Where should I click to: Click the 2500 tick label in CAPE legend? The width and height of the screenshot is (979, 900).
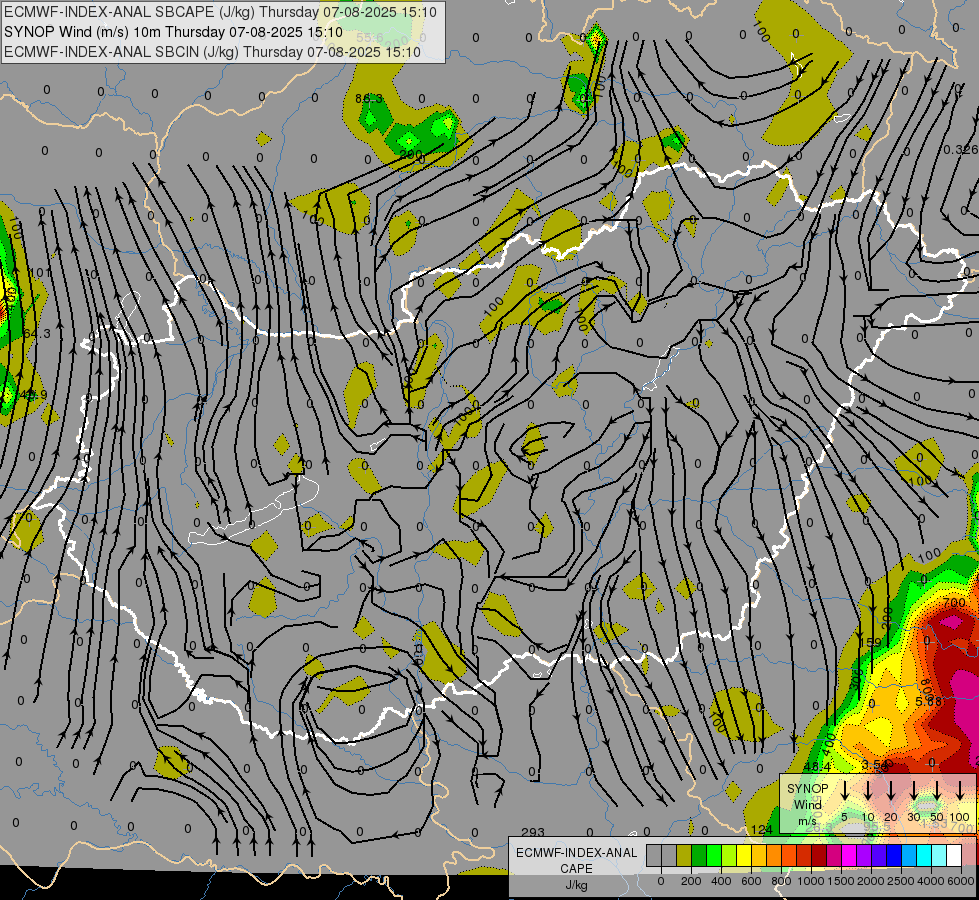pyautogui.click(x=901, y=881)
